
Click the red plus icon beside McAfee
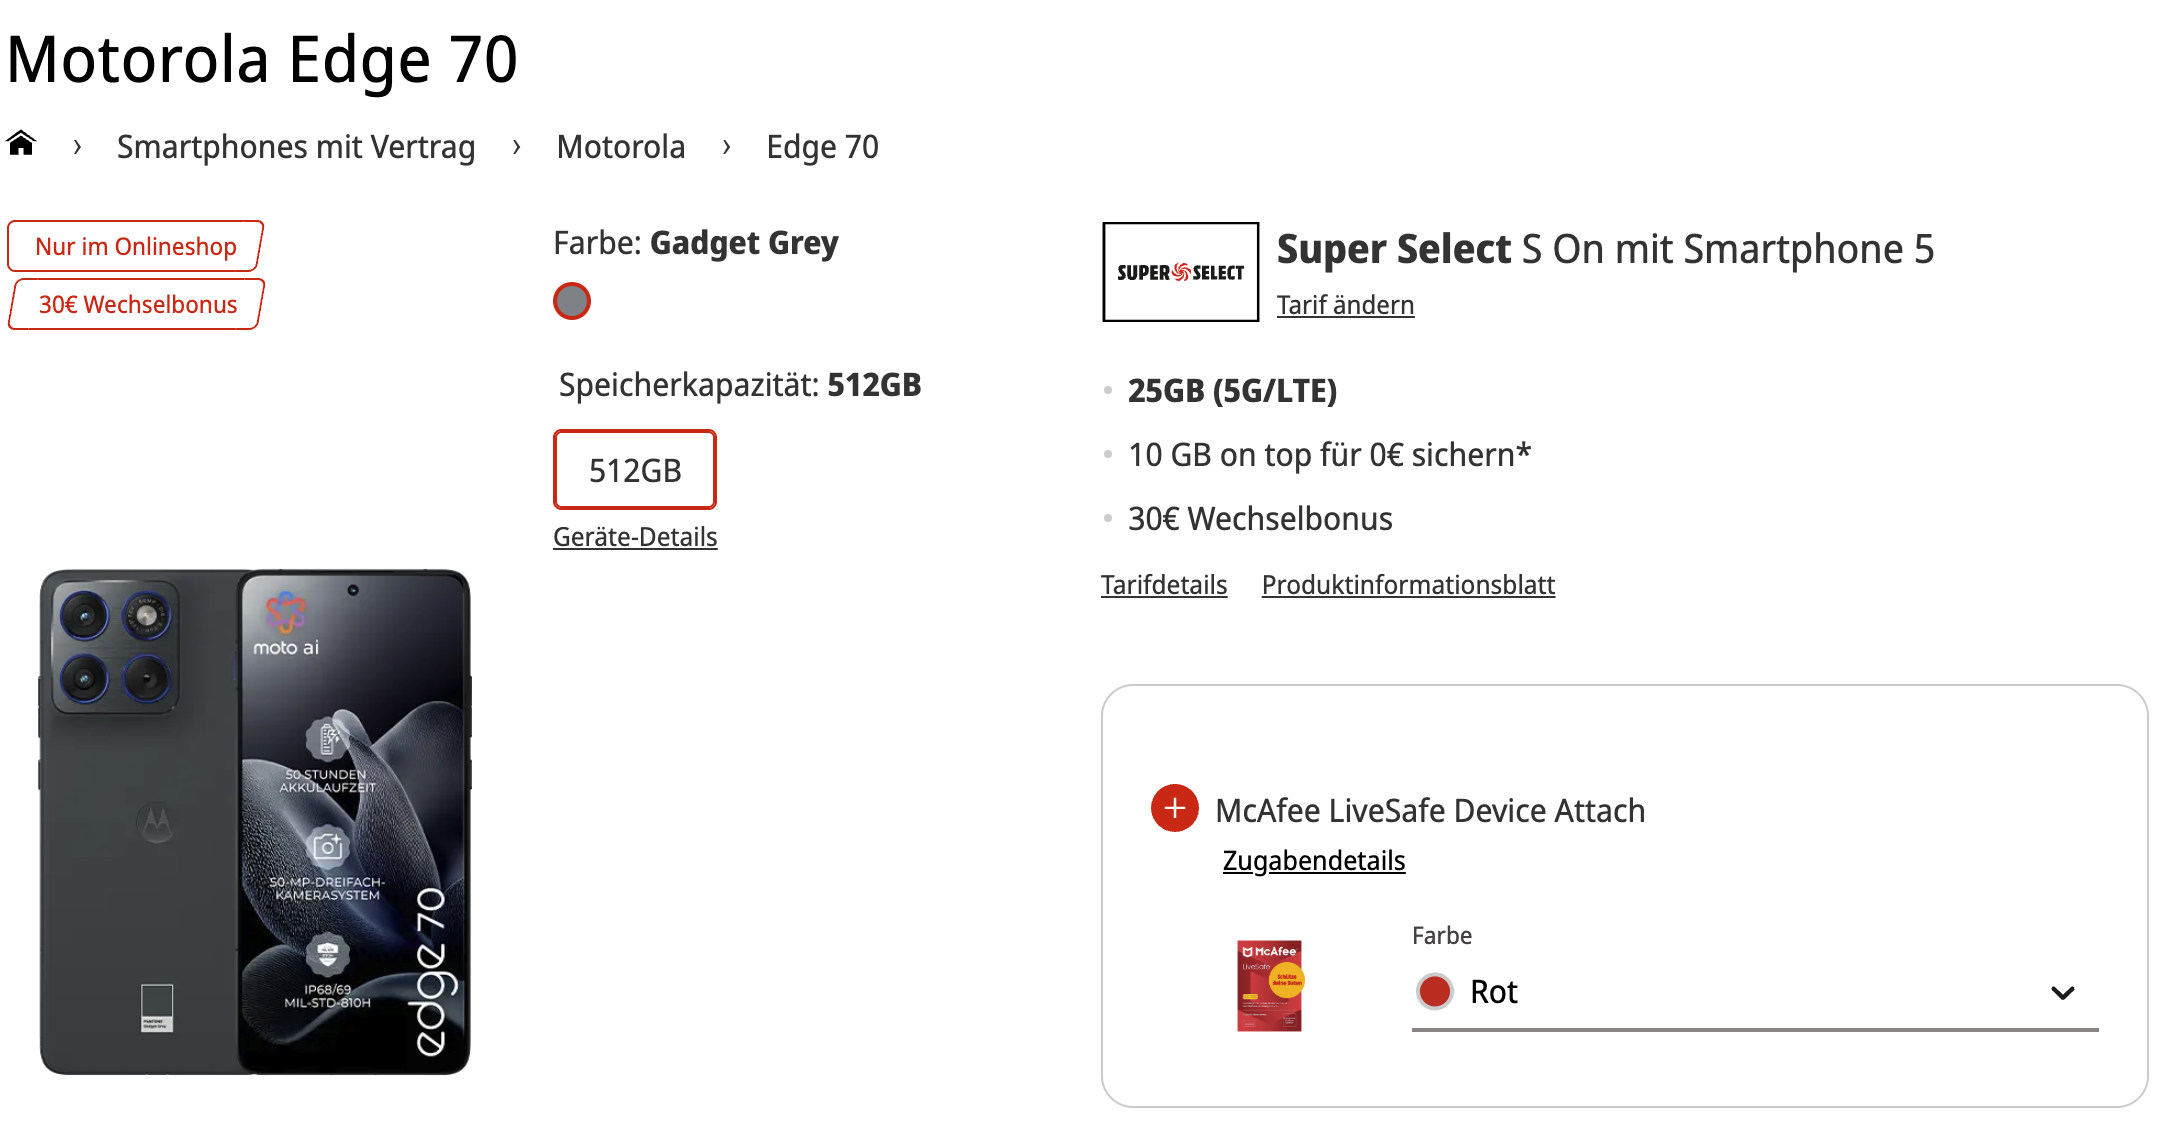[1174, 808]
